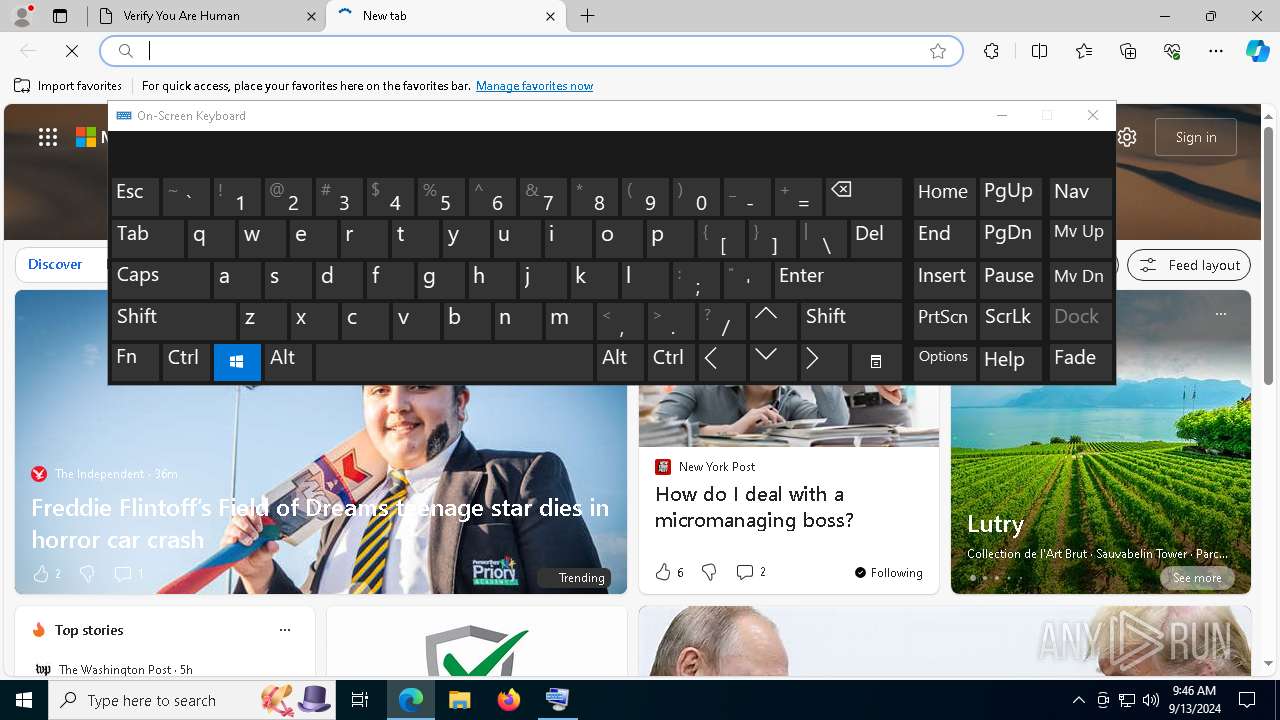Toggle the Nav key on keyboard
This screenshot has height=720, width=1280.
[1080, 197]
